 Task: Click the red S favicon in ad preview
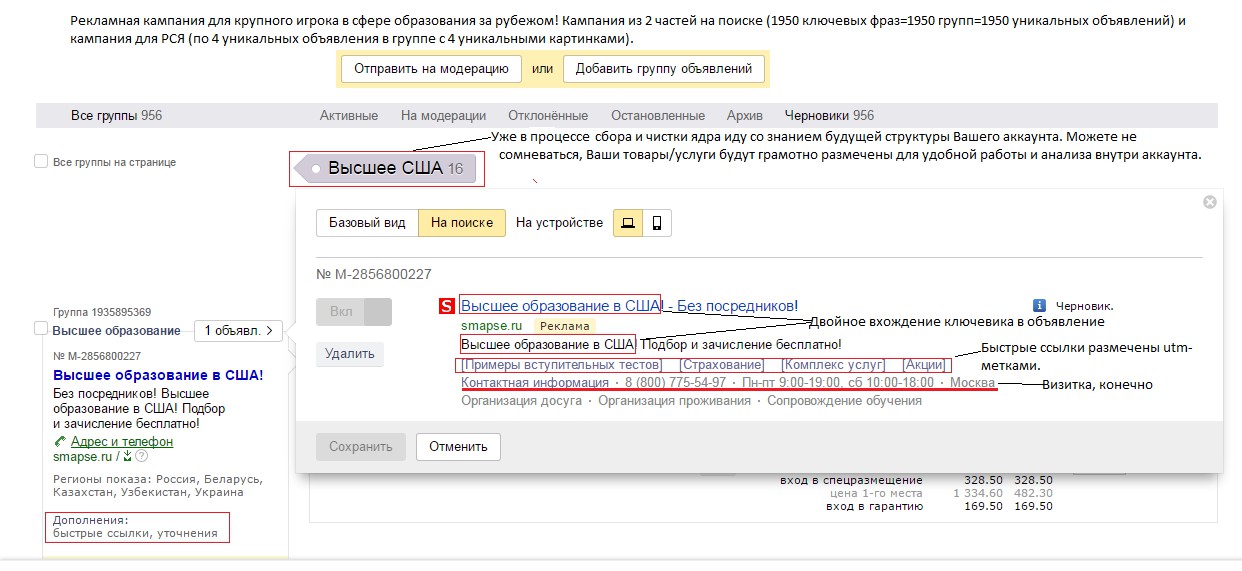(447, 306)
